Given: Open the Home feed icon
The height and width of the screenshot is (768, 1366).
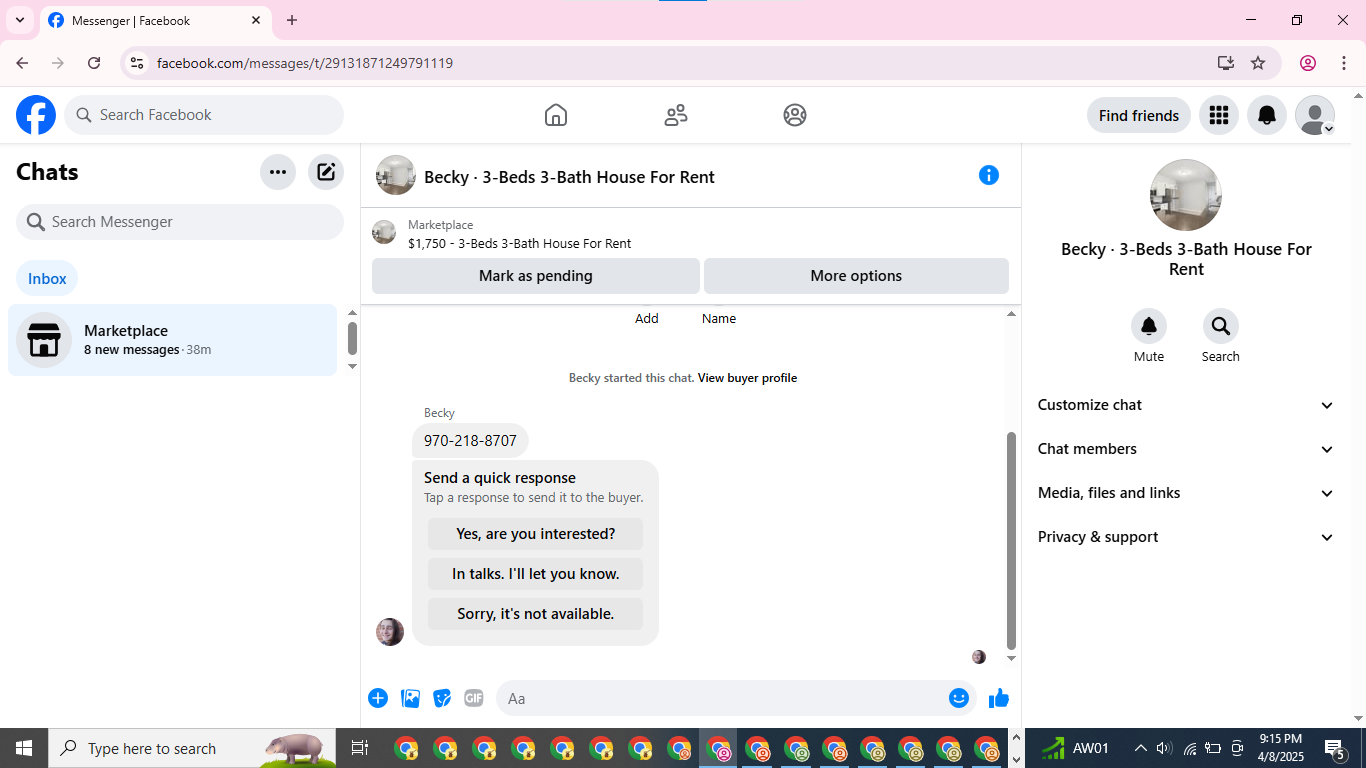Looking at the screenshot, I should click(556, 115).
